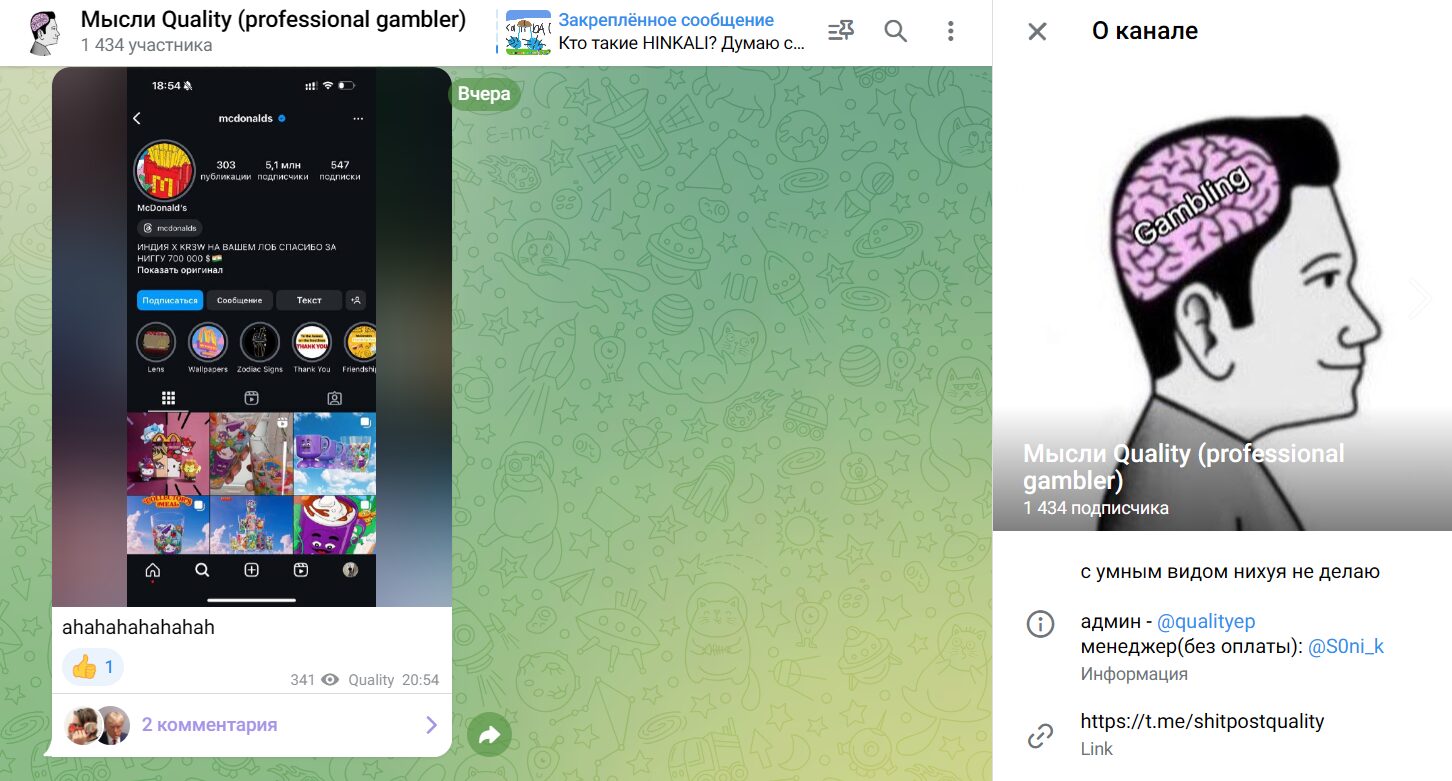Close the channel info panel
This screenshot has height=781, width=1452.
(x=1037, y=32)
